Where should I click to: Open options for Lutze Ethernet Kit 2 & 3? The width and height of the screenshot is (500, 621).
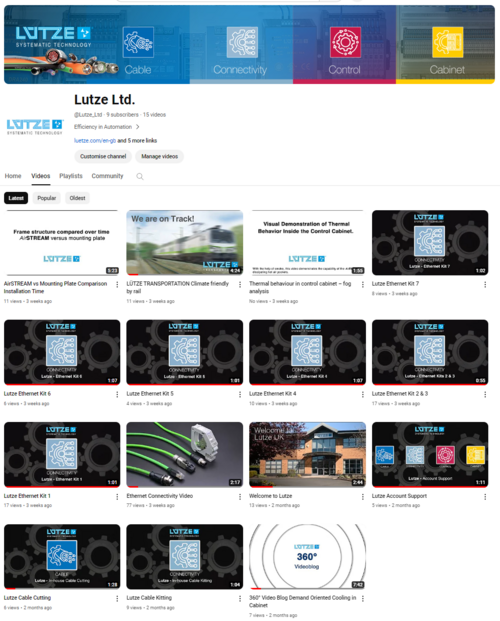point(485,394)
